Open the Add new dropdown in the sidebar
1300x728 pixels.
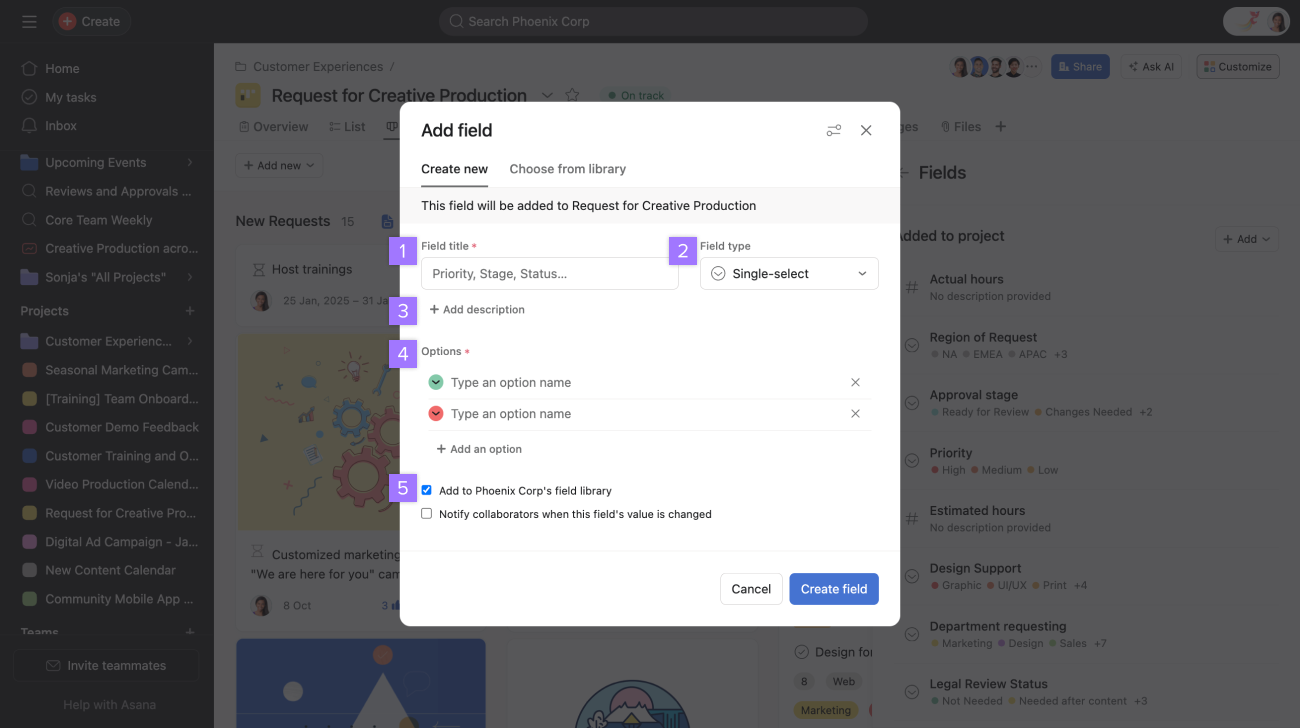pos(278,165)
